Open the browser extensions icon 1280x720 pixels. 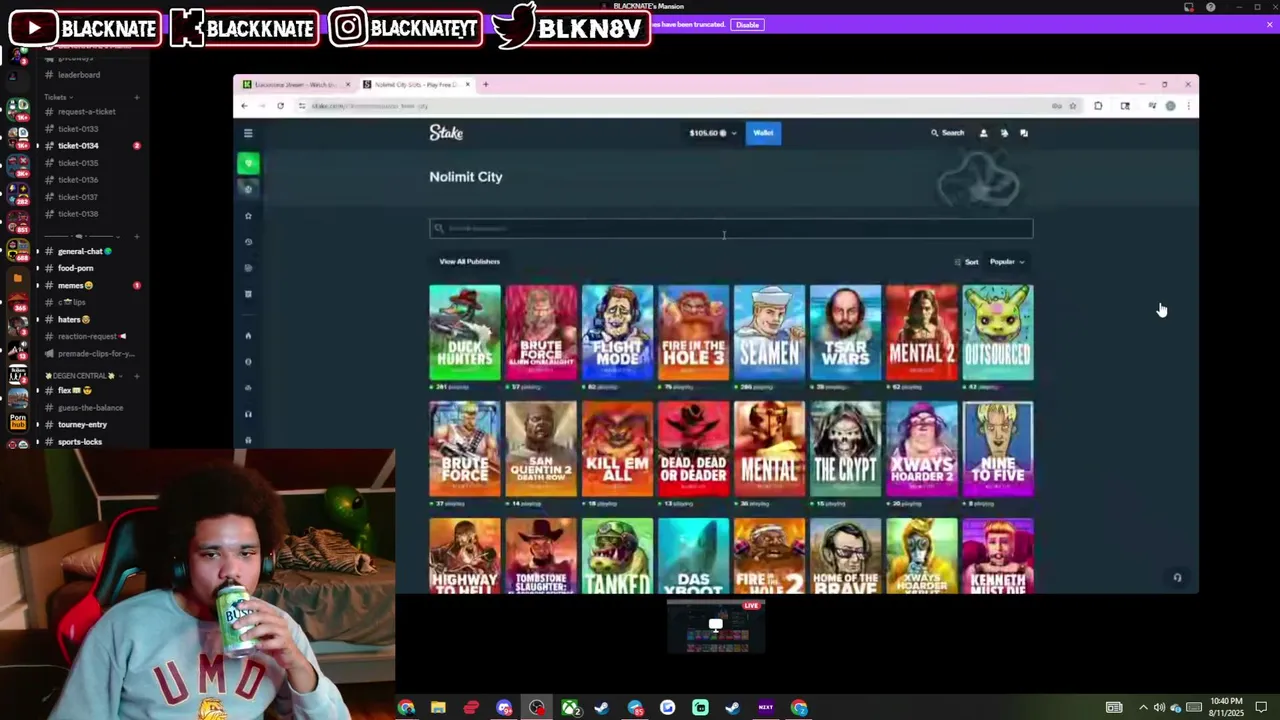point(1098,106)
